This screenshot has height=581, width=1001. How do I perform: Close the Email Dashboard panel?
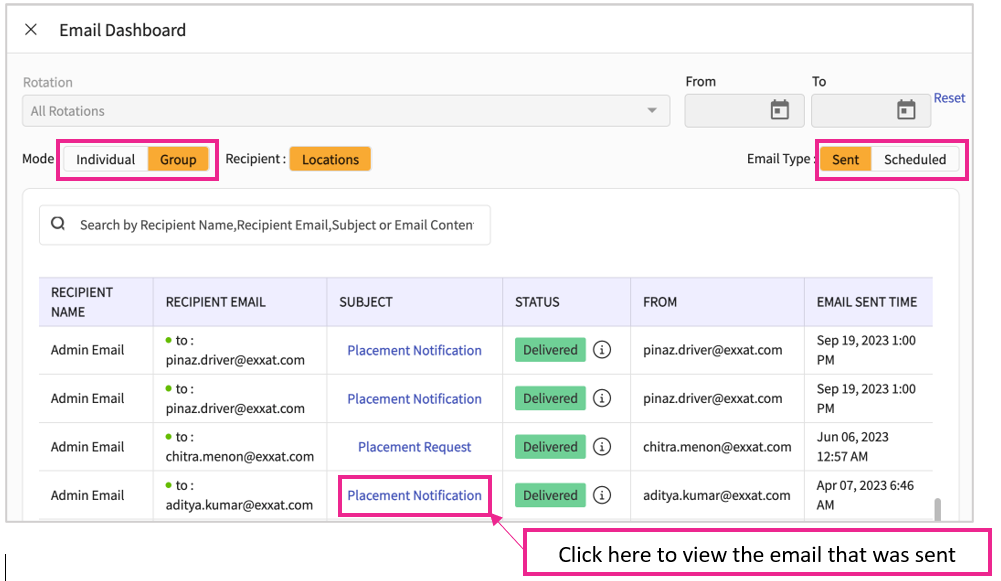point(31,30)
